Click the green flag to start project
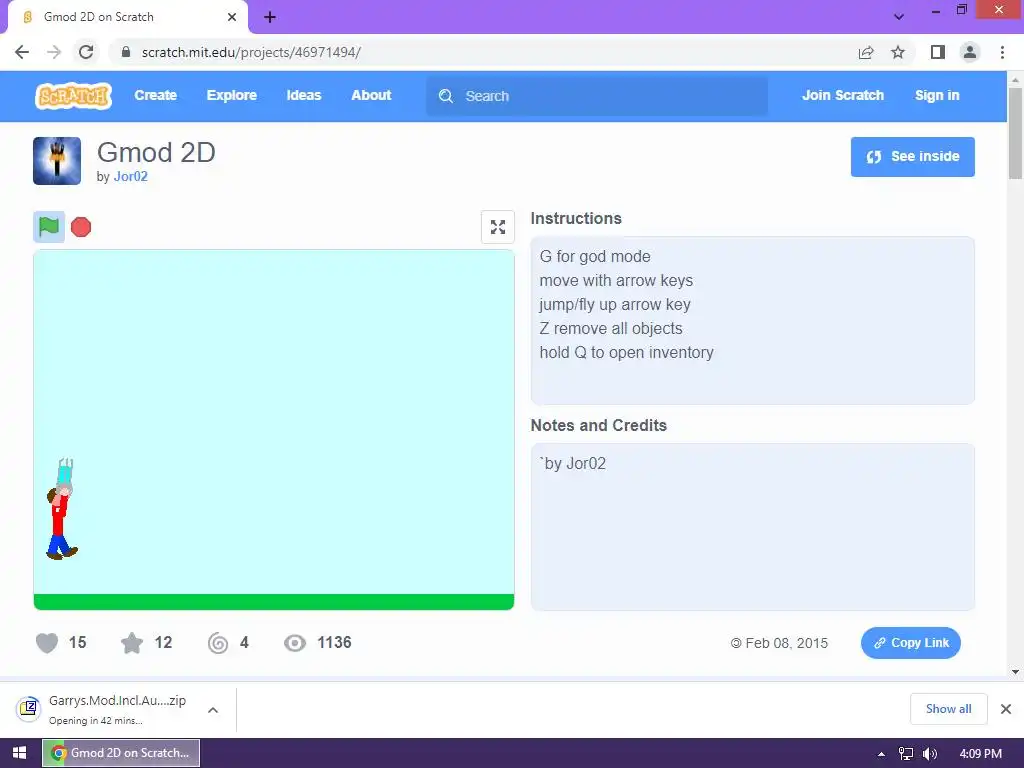Image resolution: width=1024 pixels, height=768 pixels. 49,227
